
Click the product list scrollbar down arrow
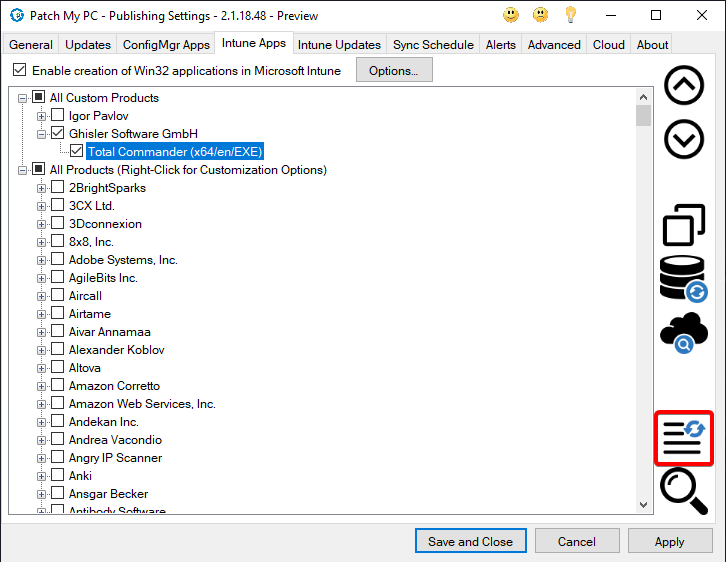point(644,506)
